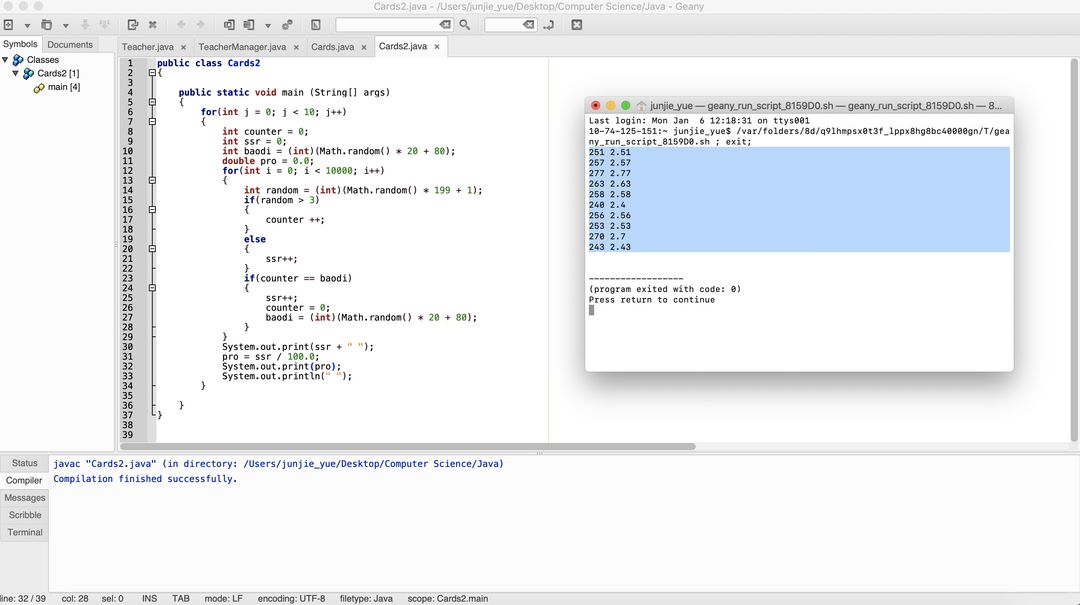Select Cards2 [1] class in symbol tree

[x=58, y=73]
